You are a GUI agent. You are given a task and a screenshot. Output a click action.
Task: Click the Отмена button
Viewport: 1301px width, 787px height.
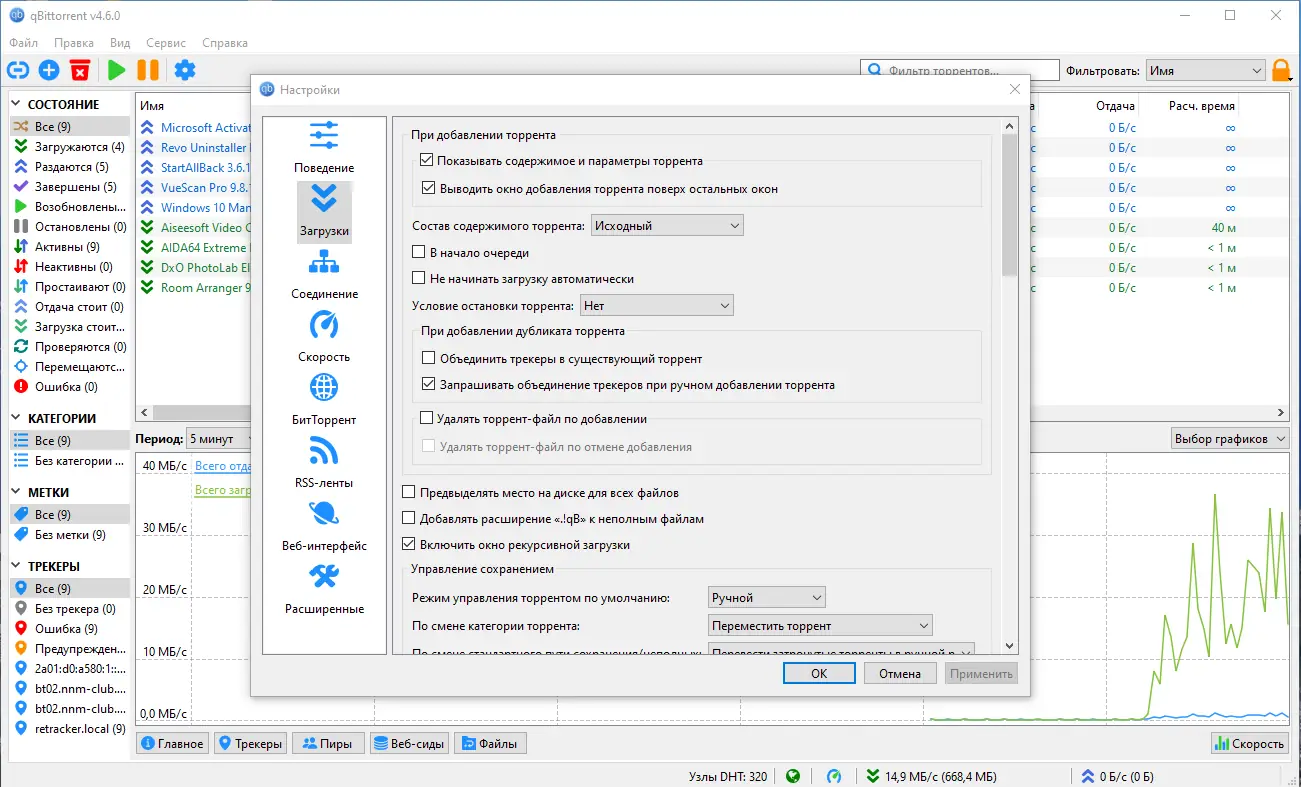[x=899, y=673]
